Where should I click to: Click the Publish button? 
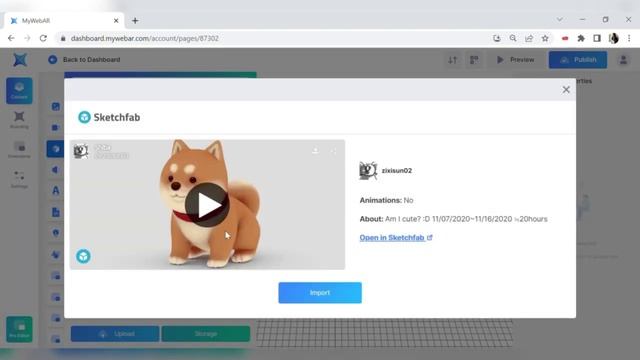point(578,60)
